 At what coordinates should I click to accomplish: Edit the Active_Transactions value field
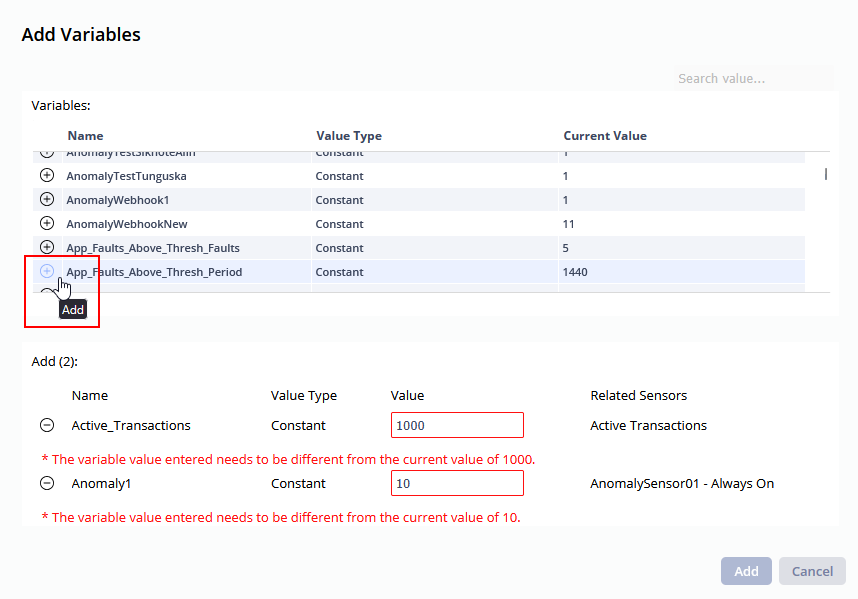coord(457,425)
